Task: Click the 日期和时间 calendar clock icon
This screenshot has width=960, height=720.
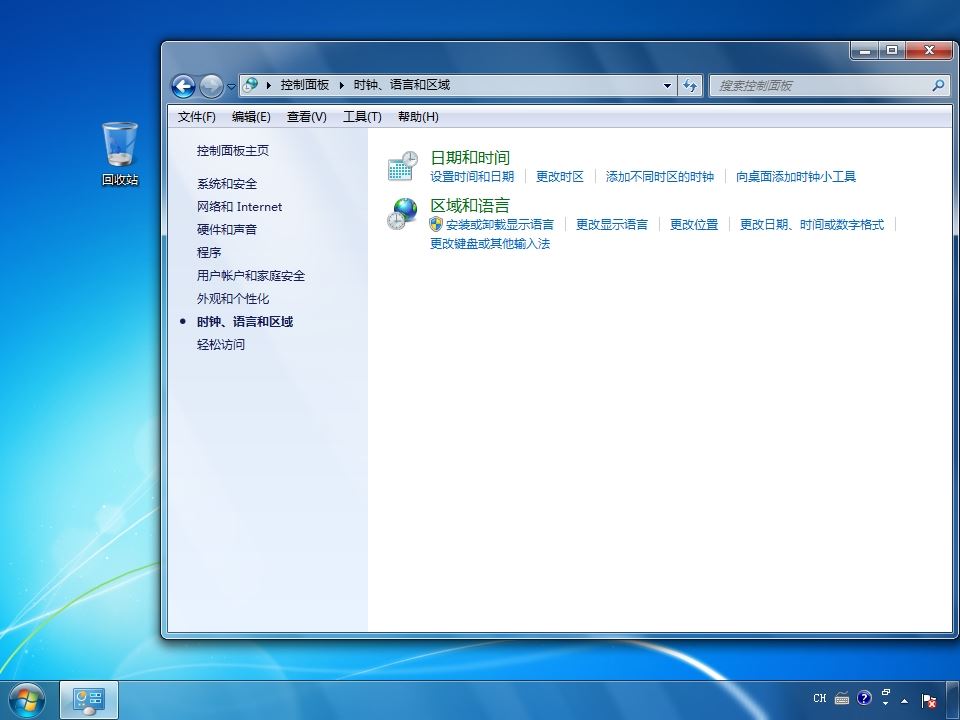Action: pos(403,166)
